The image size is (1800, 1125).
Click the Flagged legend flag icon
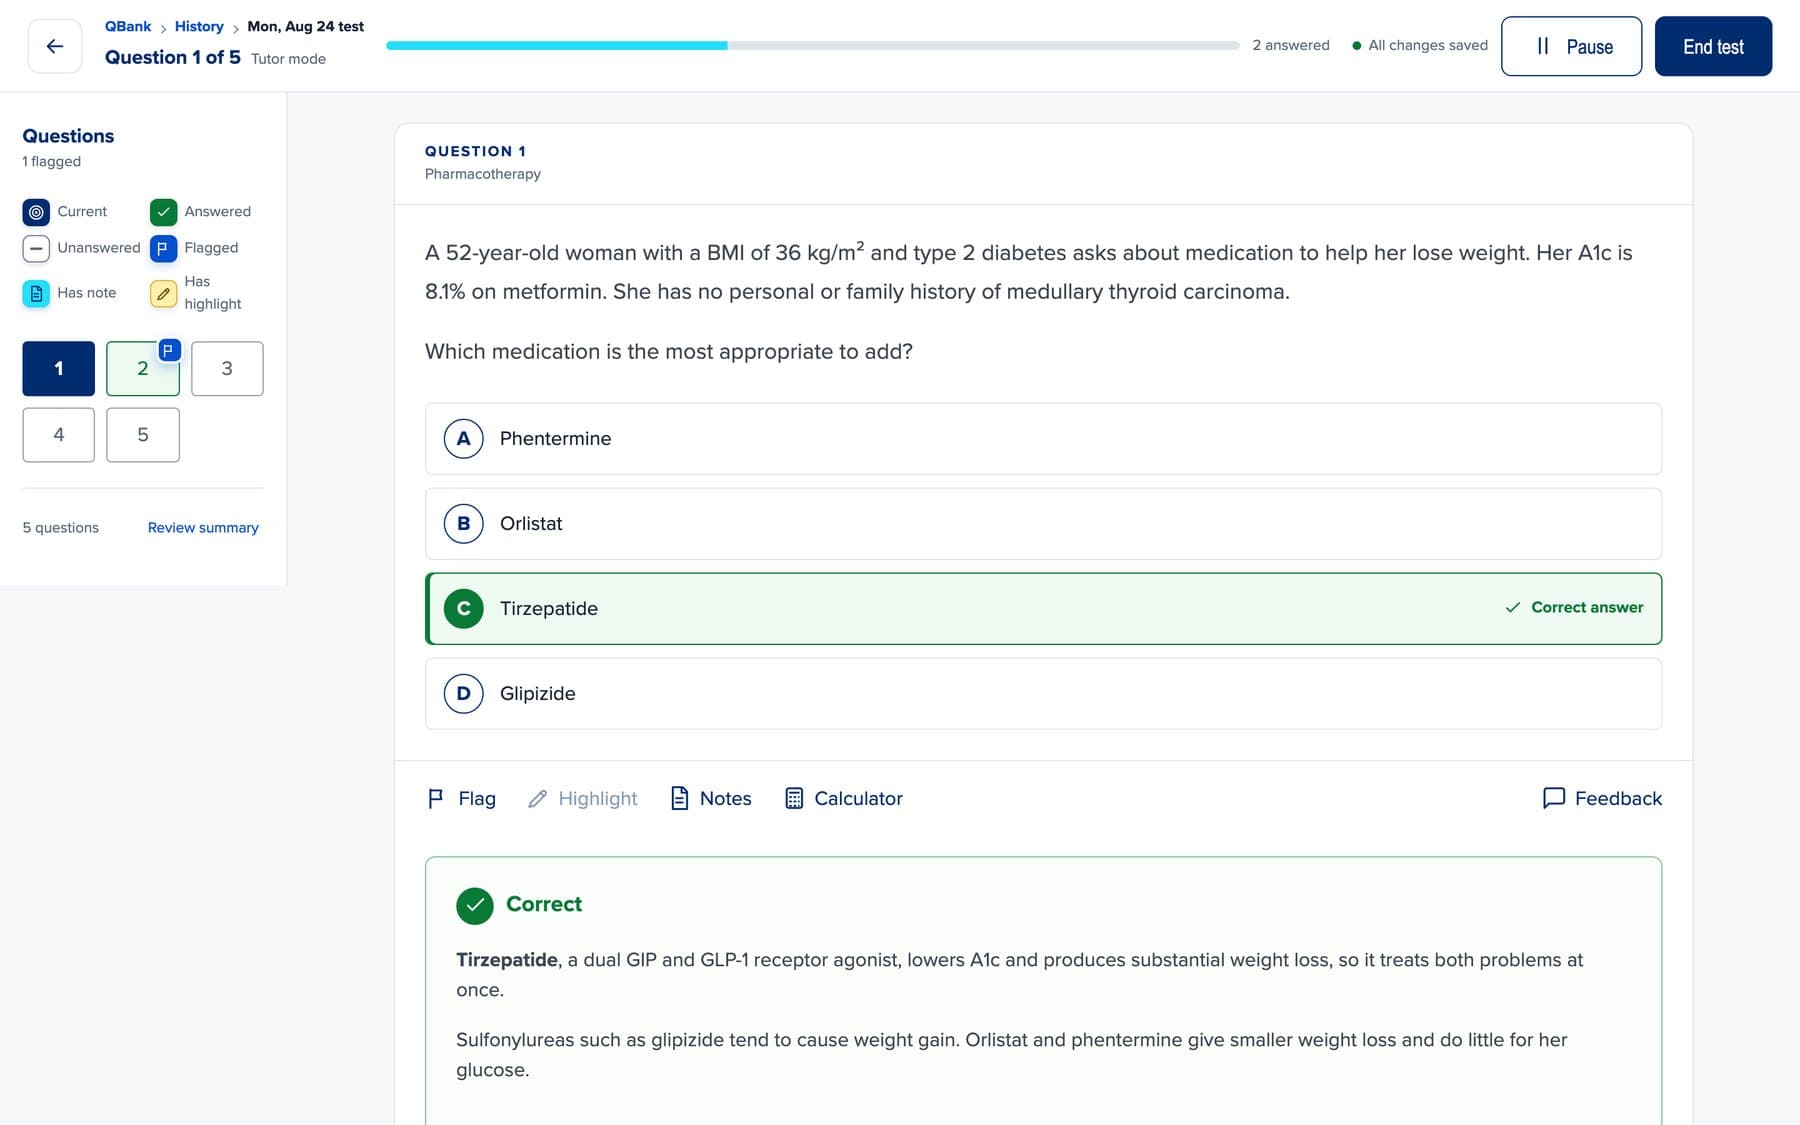pos(163,248)
